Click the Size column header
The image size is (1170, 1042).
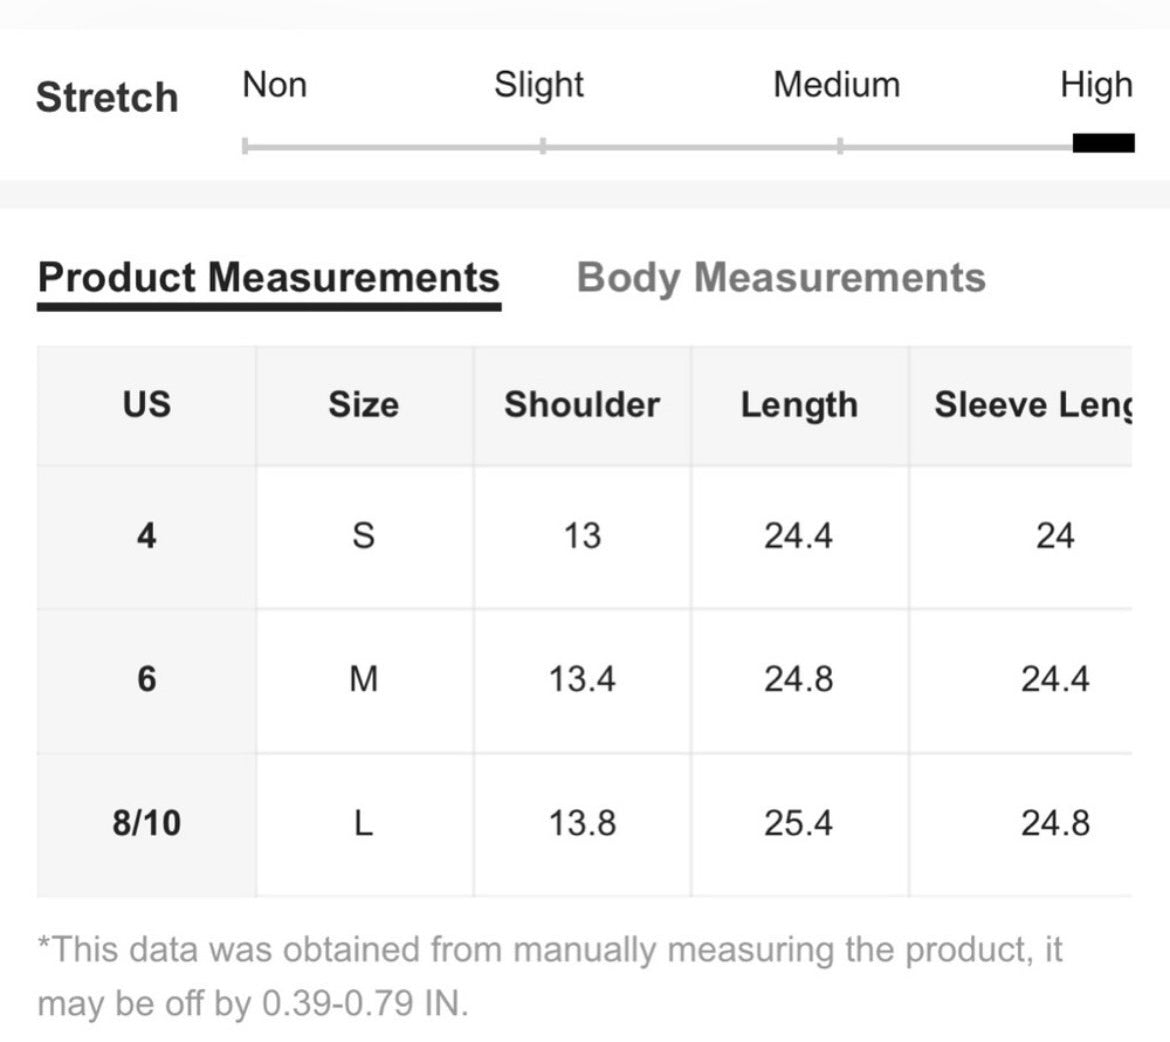363,405
